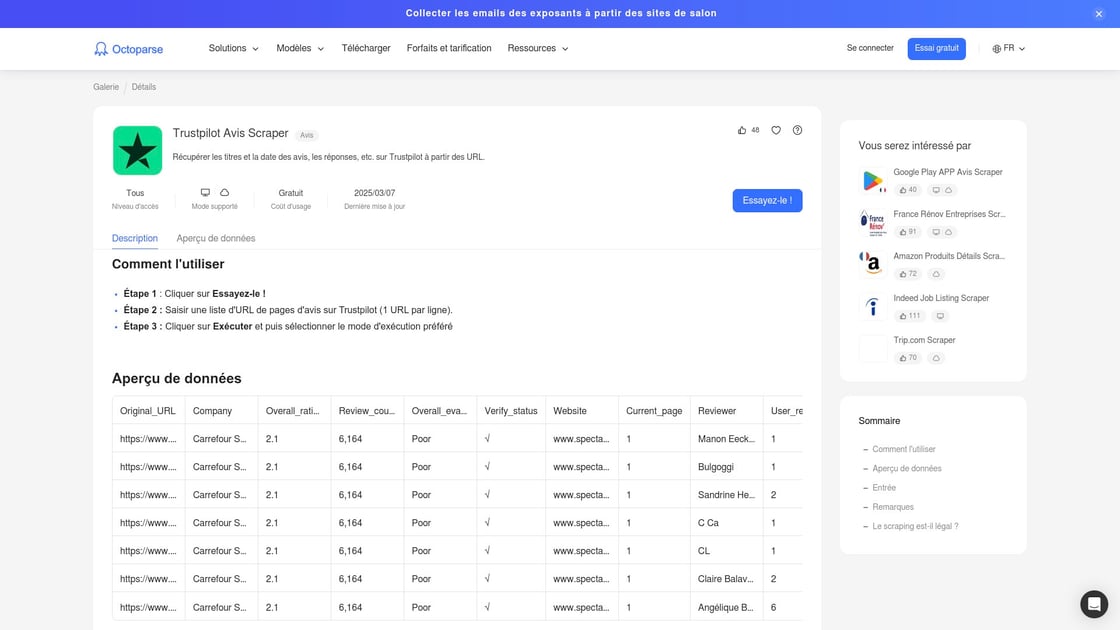Select the C Ca reviewer cell
The width and height of the screenshot is (1120, 630).
[726, 523]
